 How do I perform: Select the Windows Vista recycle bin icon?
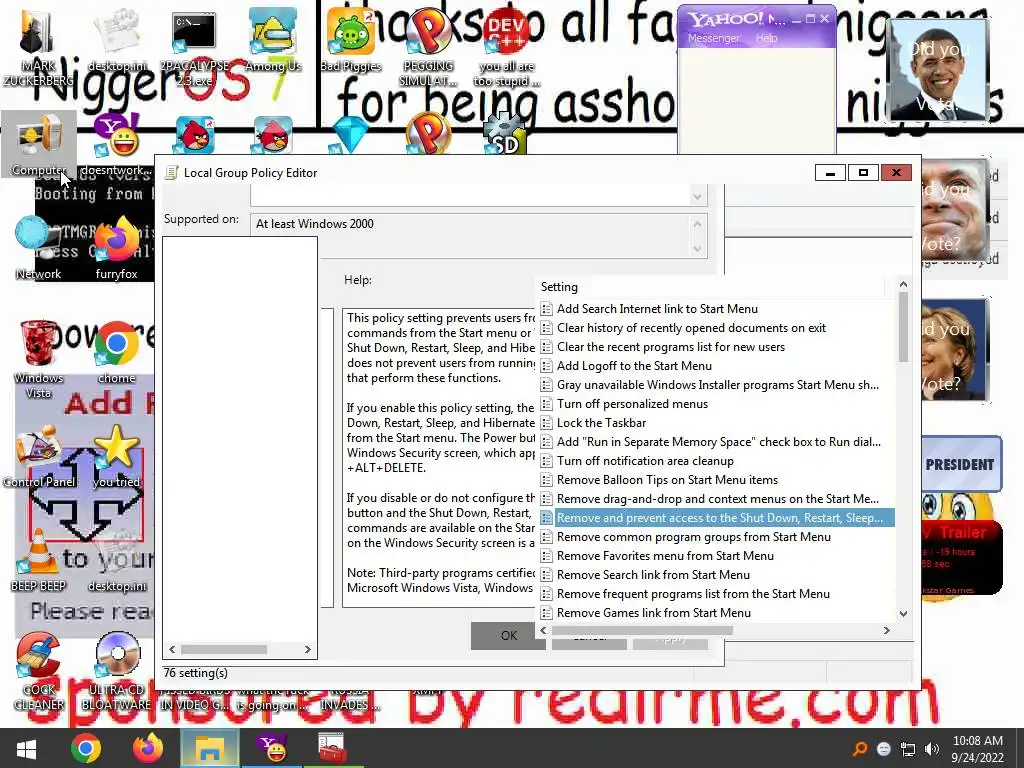38,359
